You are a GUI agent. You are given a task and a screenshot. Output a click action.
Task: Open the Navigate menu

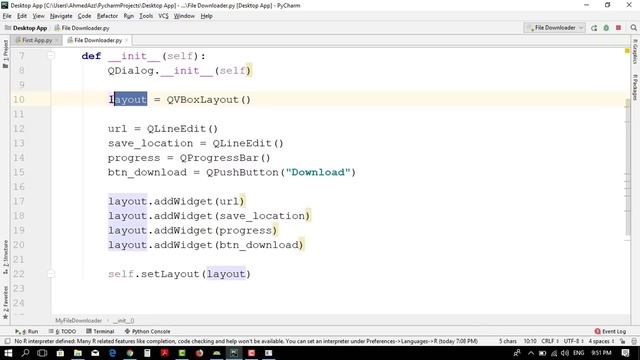[61, 16]
